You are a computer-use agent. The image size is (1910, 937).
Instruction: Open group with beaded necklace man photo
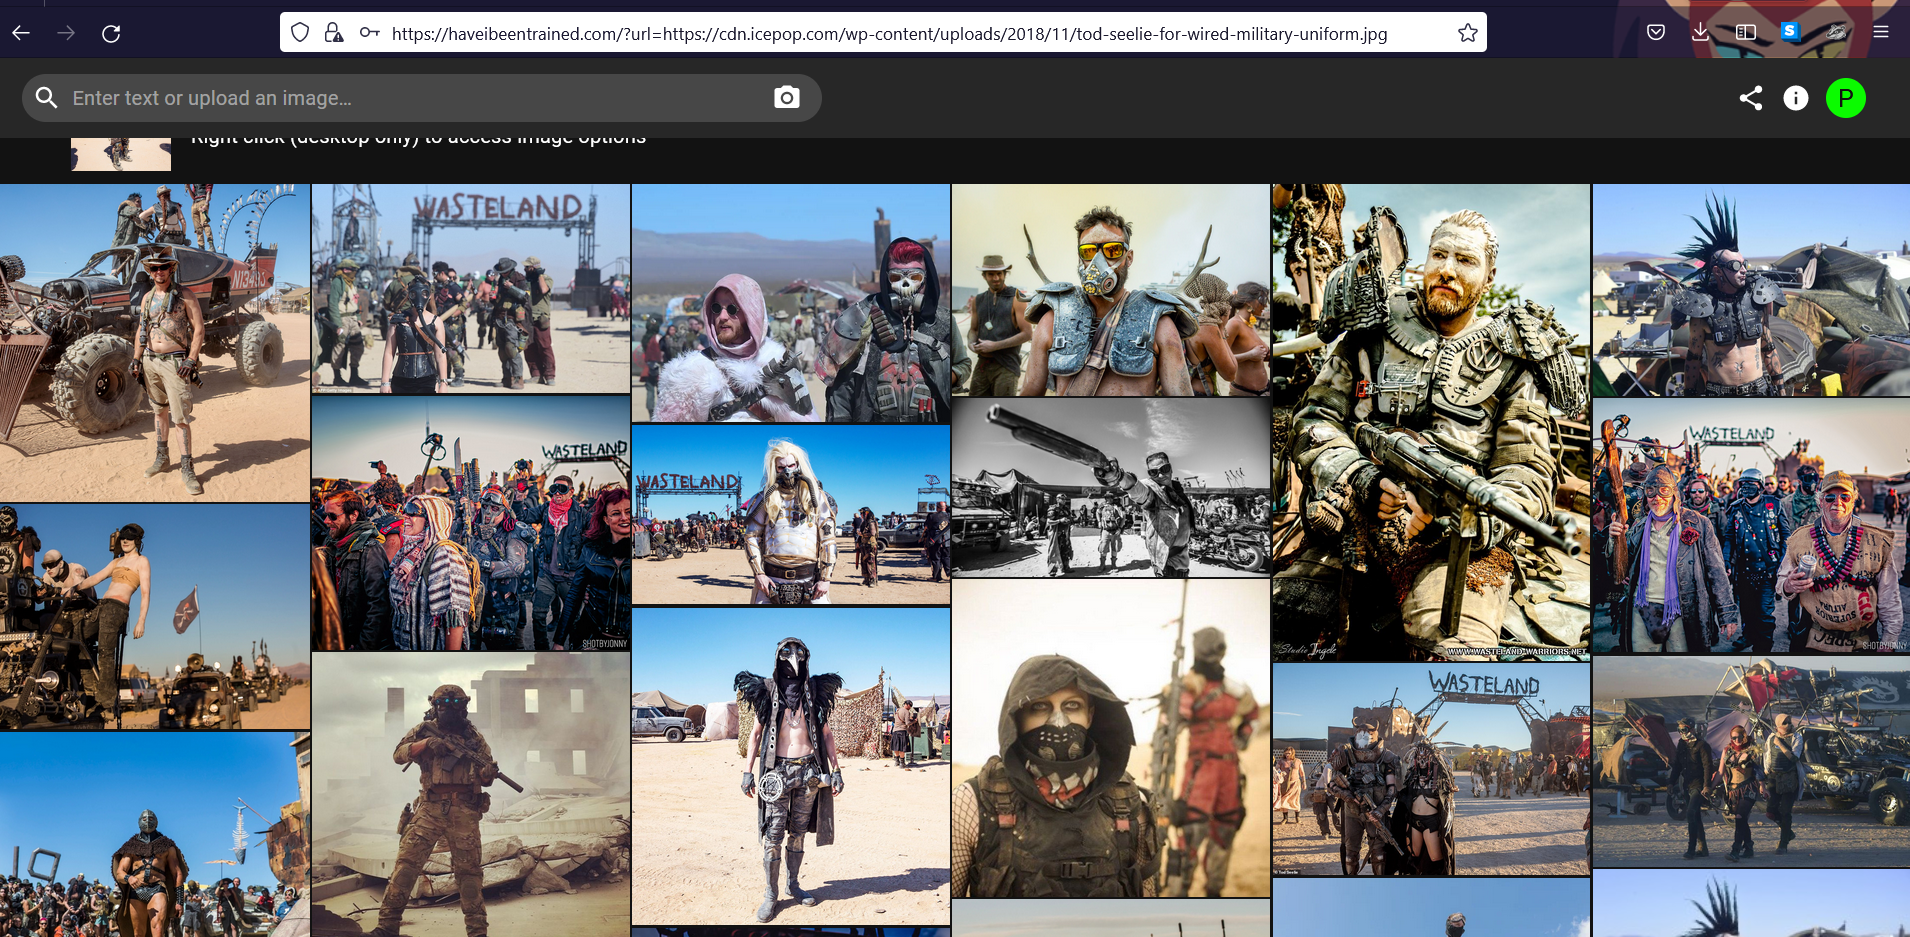[1751, 527]
